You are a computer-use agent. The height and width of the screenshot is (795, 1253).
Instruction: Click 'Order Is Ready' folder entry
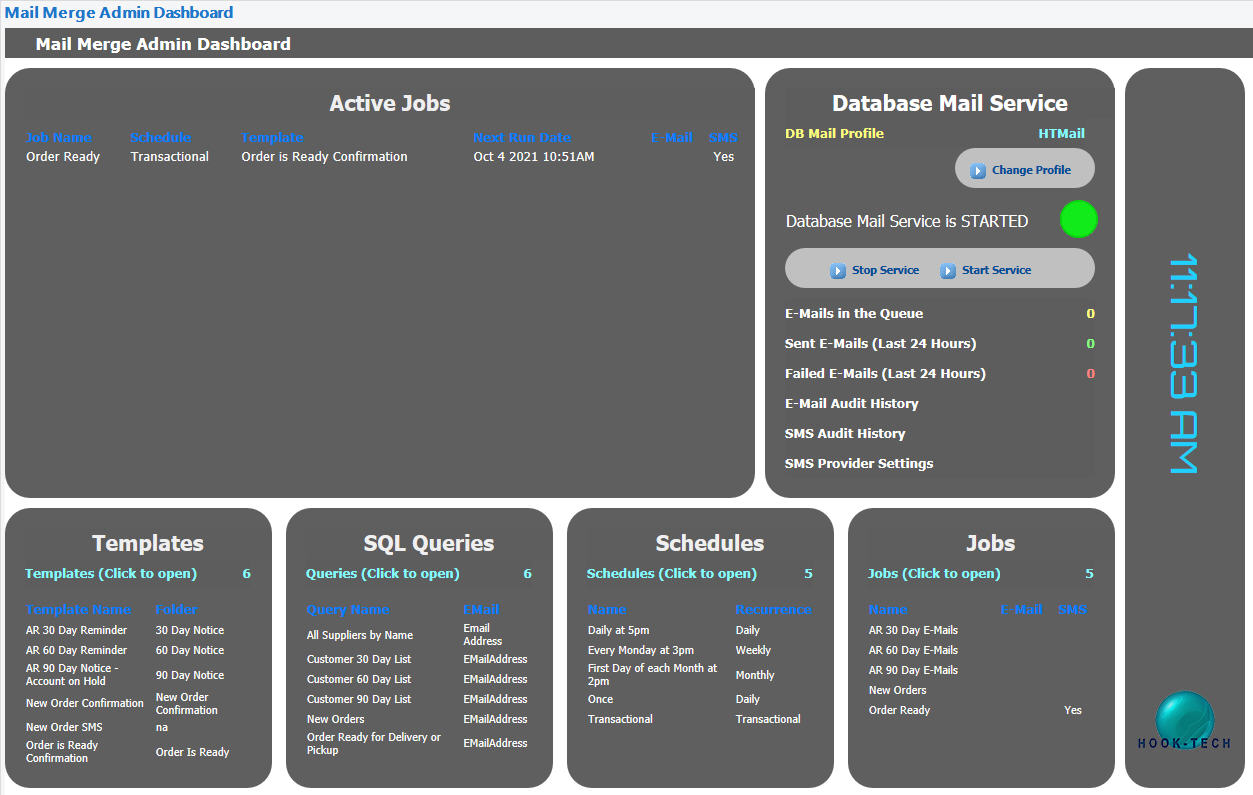[x=192, y=753]
